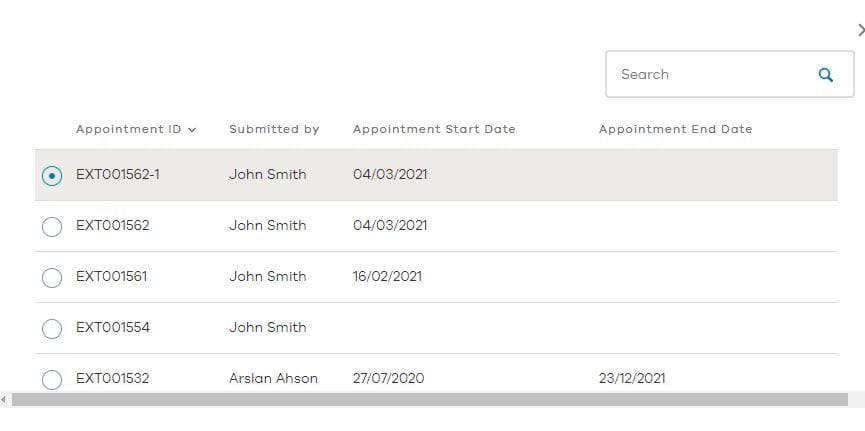Pick the EXT001554 radio button
865x431 pixels.
click(x=52, y=329)
